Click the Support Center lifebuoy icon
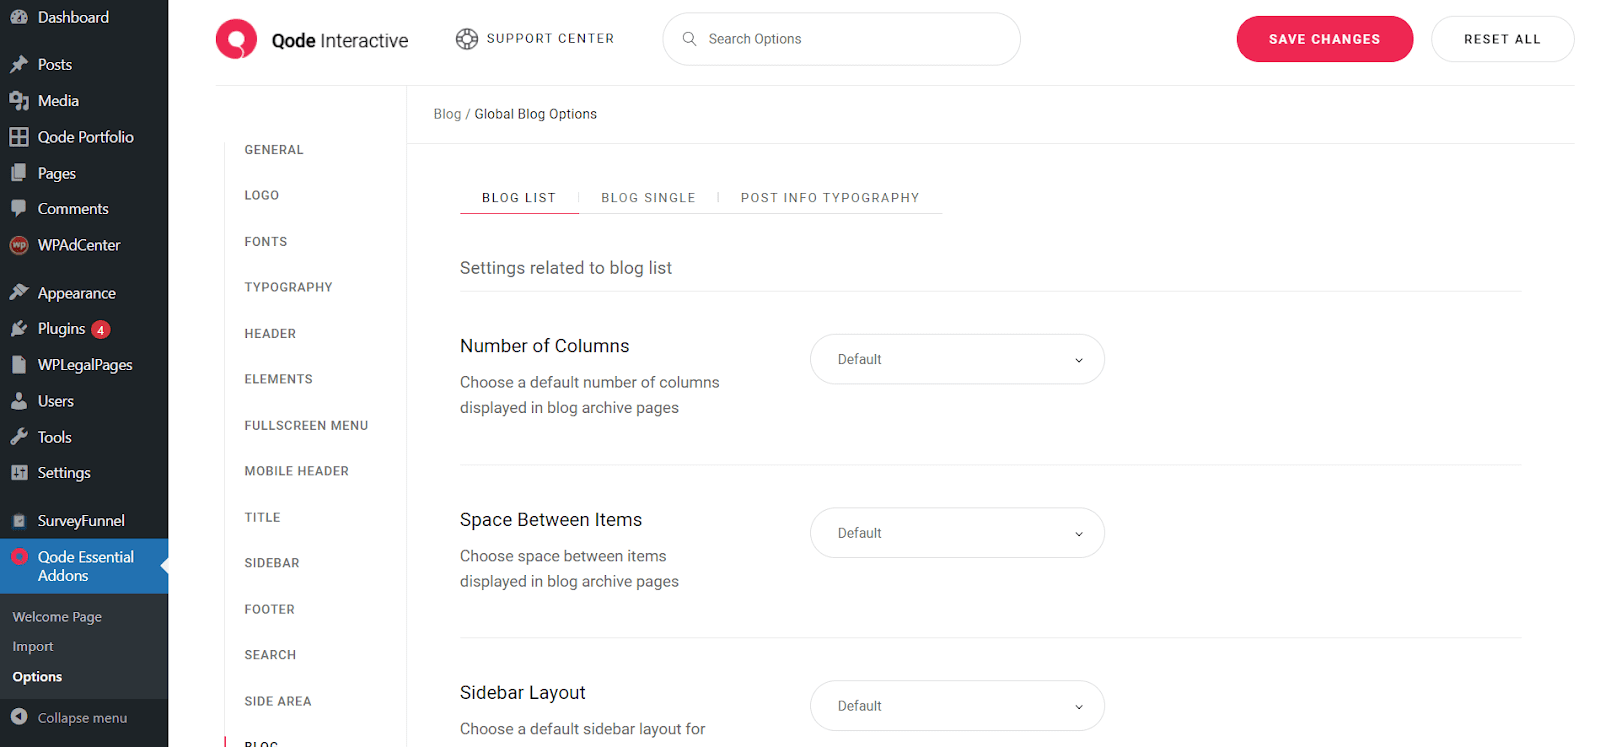Screen dimensions: 1600x747 [467, 39]
